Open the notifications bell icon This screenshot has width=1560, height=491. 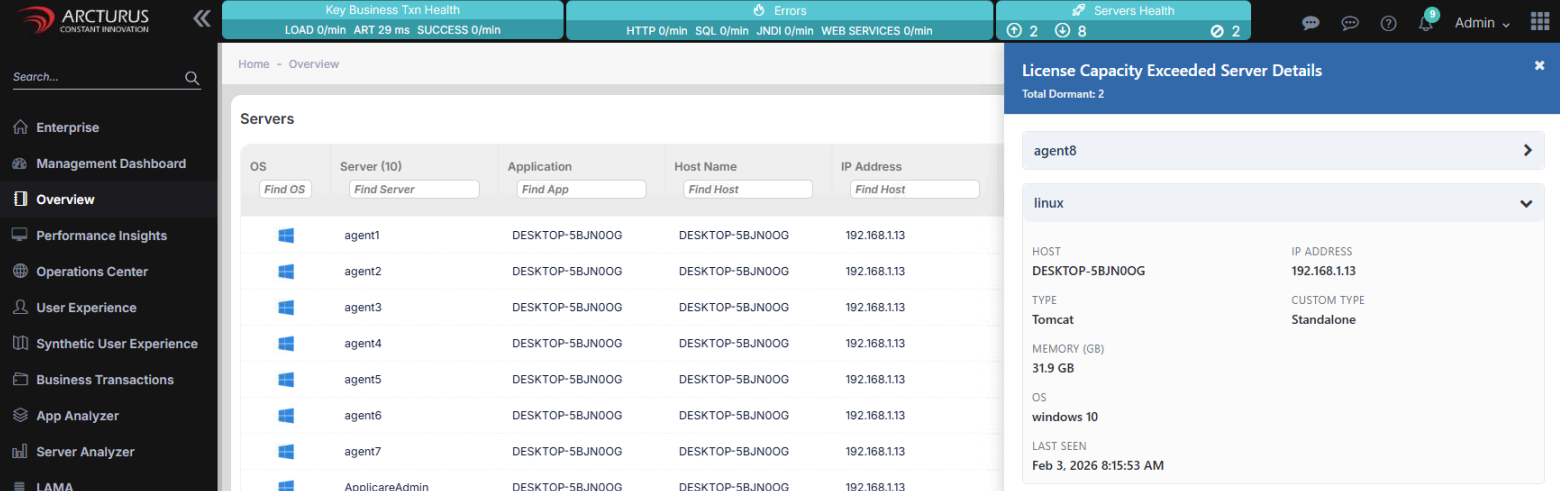coord(1426,23)
